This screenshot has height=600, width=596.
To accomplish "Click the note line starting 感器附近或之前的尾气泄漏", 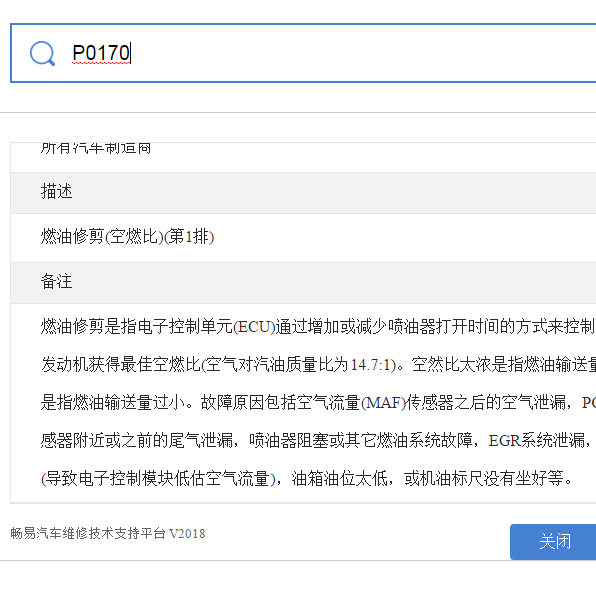I will [318, 440].
